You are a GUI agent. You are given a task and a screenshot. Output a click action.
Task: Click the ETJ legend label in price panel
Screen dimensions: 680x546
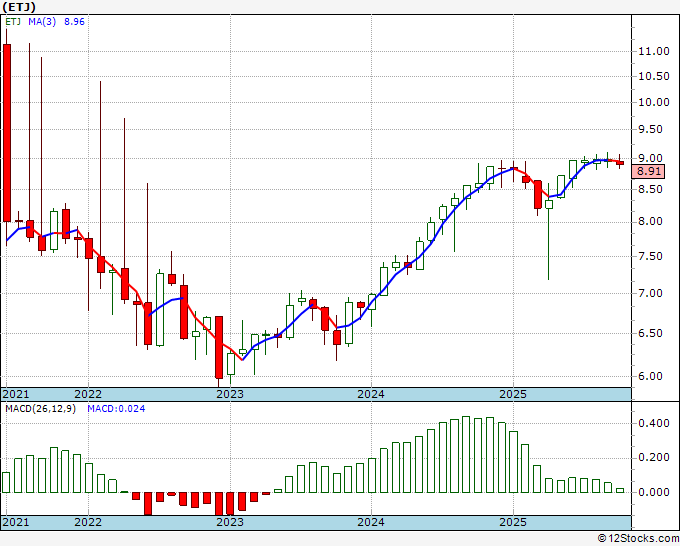13,22
